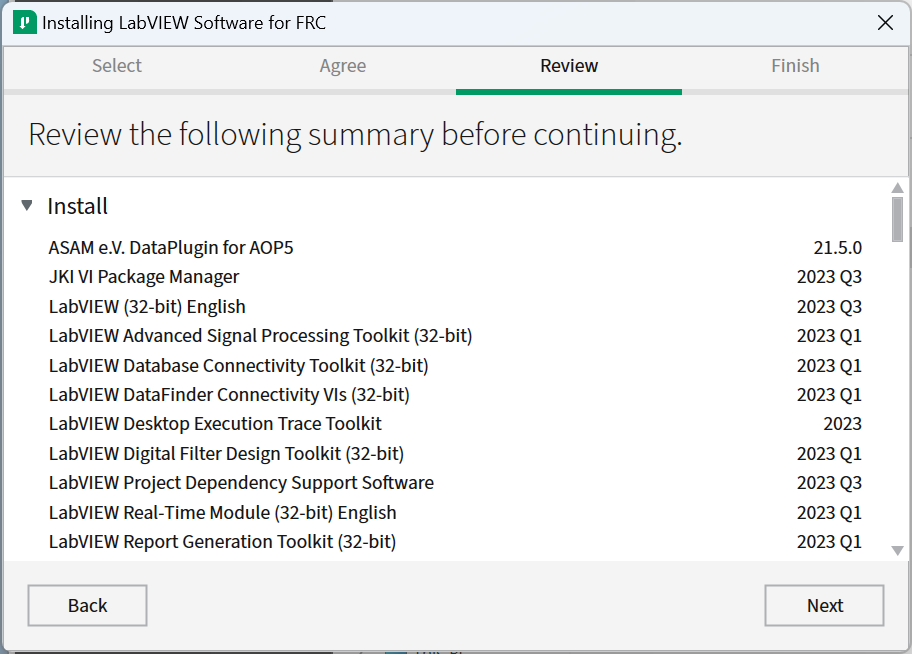
Task: Select LabVIEW Advanced Signal Processing Toolkit row
Action: (260, 336)
